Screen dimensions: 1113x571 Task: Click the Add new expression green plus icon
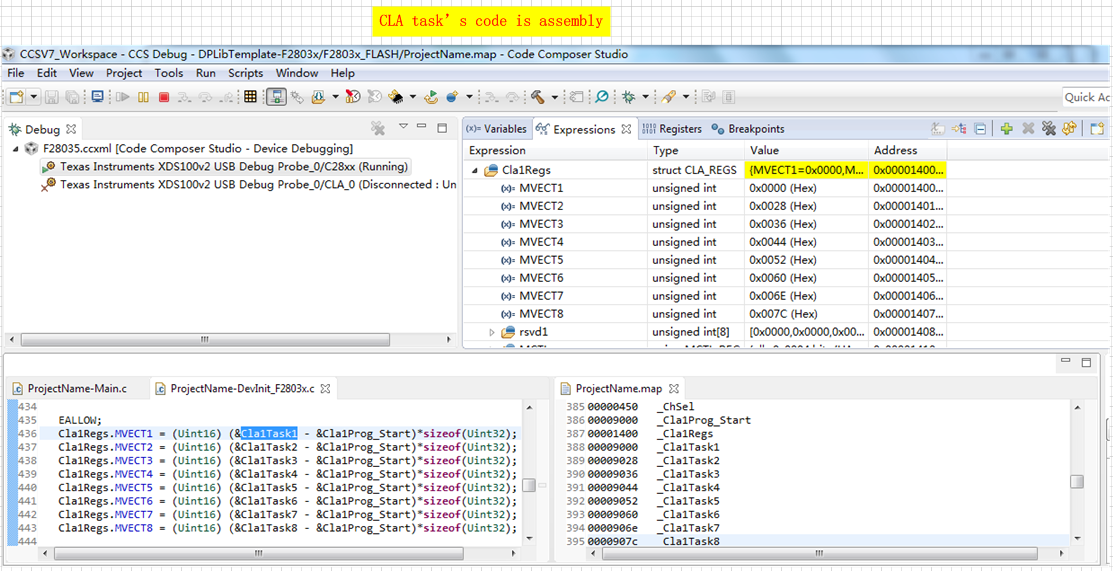click(x=1007, y=129)
